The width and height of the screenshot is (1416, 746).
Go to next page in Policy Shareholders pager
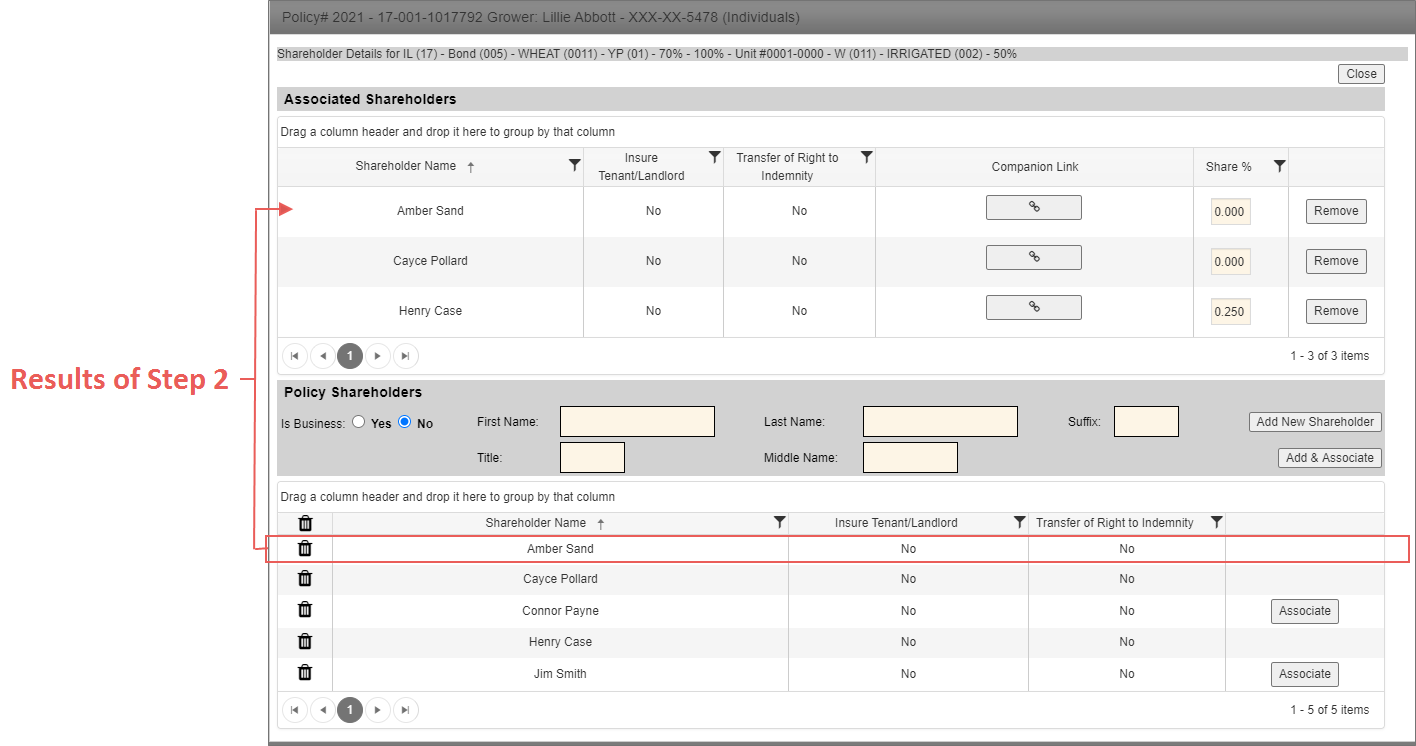click(x=377, y=710)
